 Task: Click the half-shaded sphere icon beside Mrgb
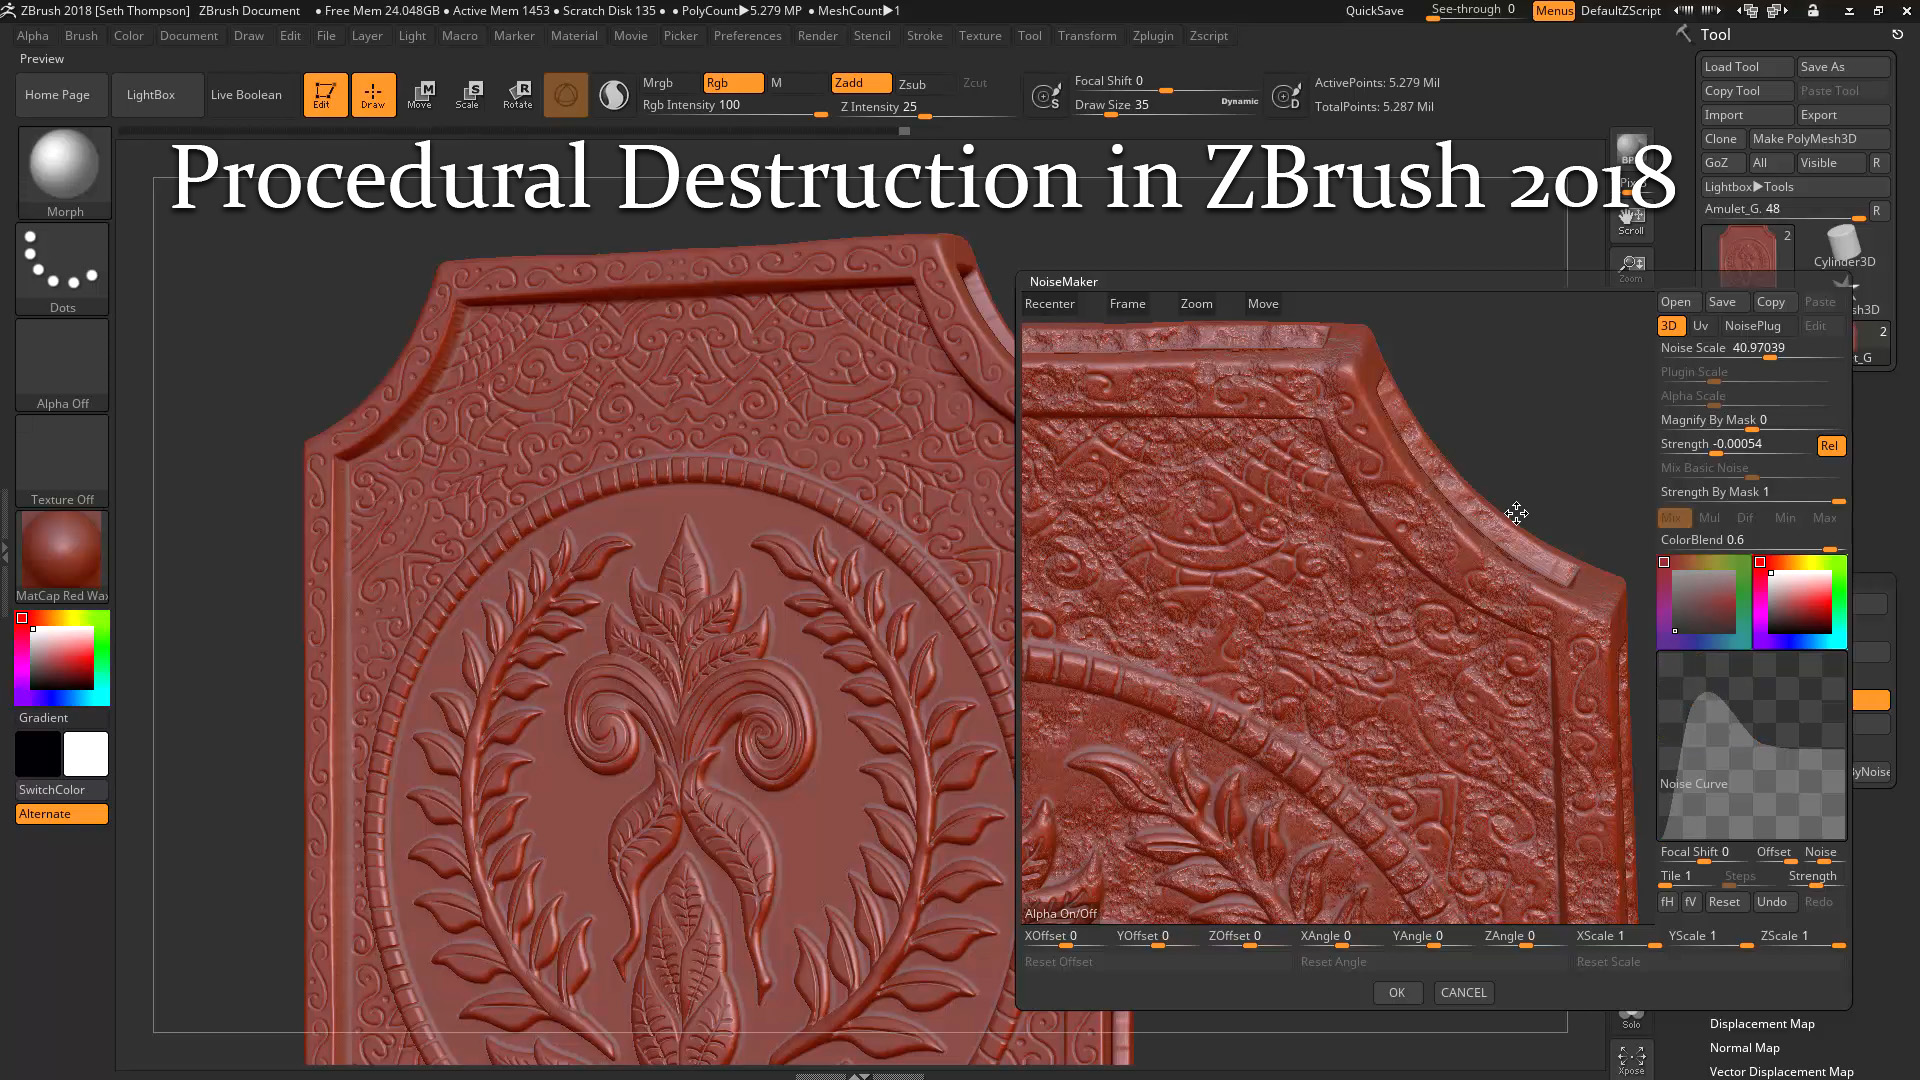pyautogui.click(x=614, y=95)
